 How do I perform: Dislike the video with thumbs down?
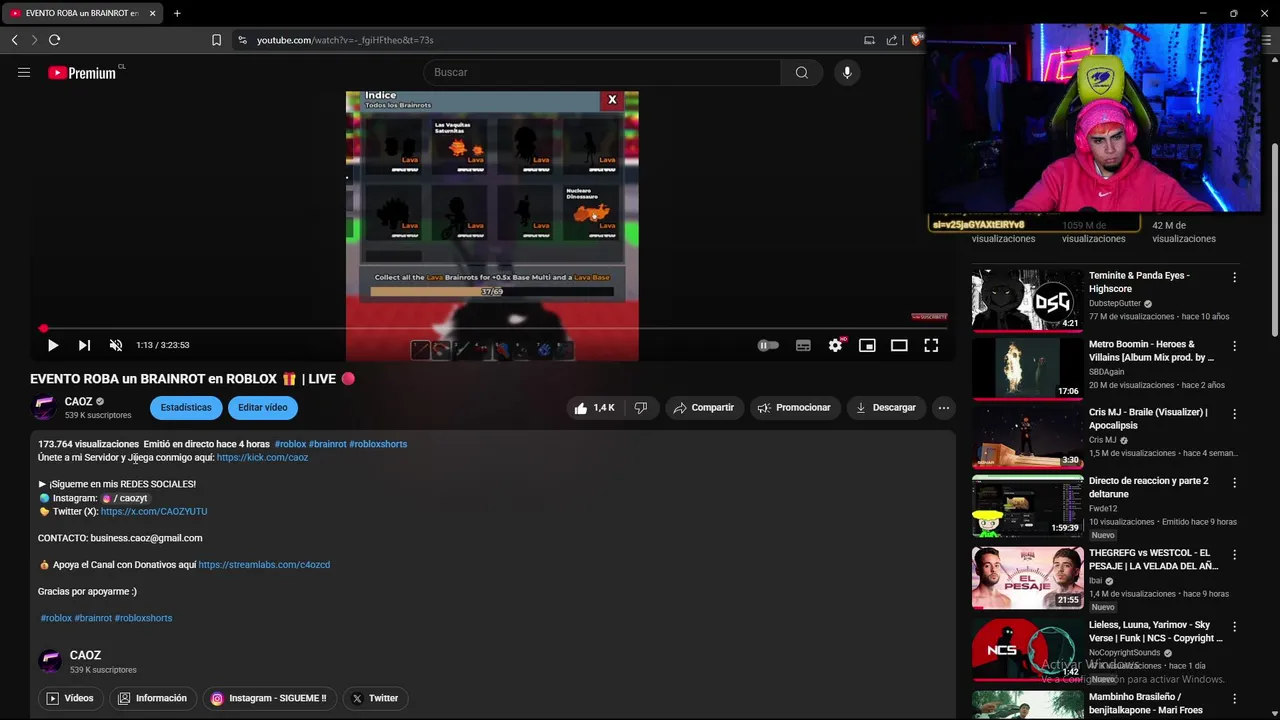click(641, 408)
